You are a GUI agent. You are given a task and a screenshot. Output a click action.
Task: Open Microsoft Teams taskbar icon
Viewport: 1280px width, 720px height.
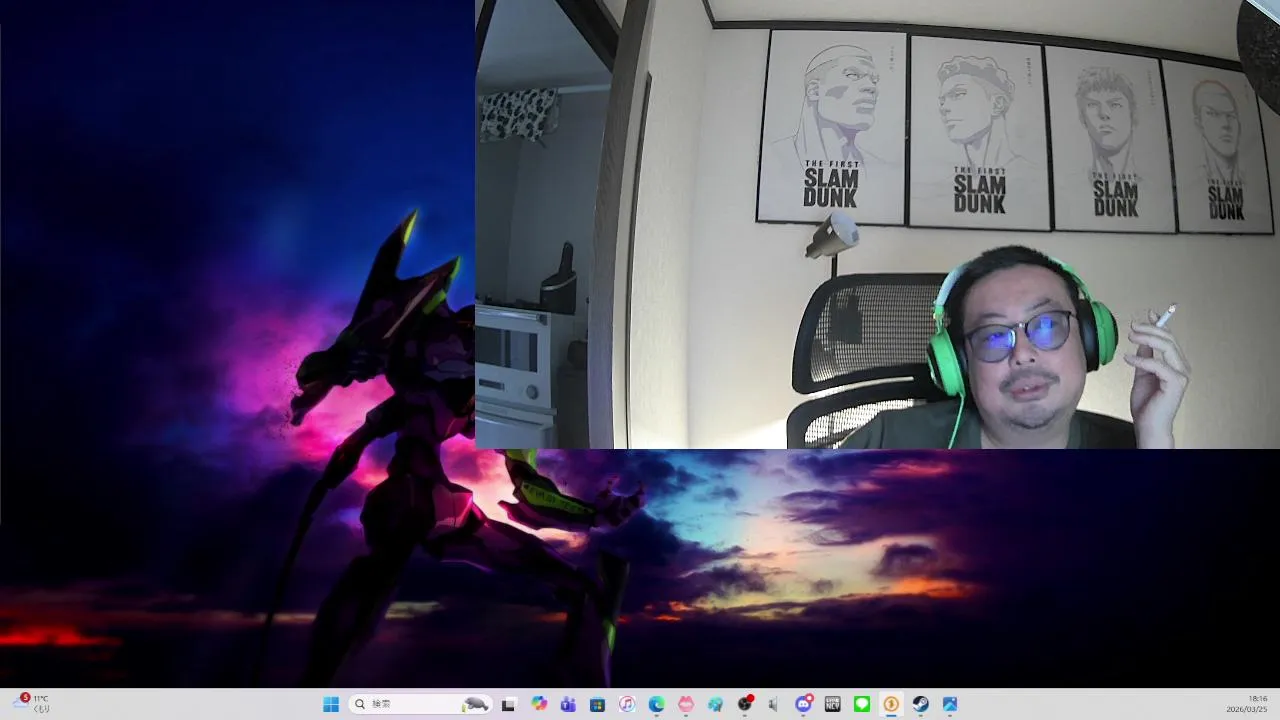[x=568, y=704]
